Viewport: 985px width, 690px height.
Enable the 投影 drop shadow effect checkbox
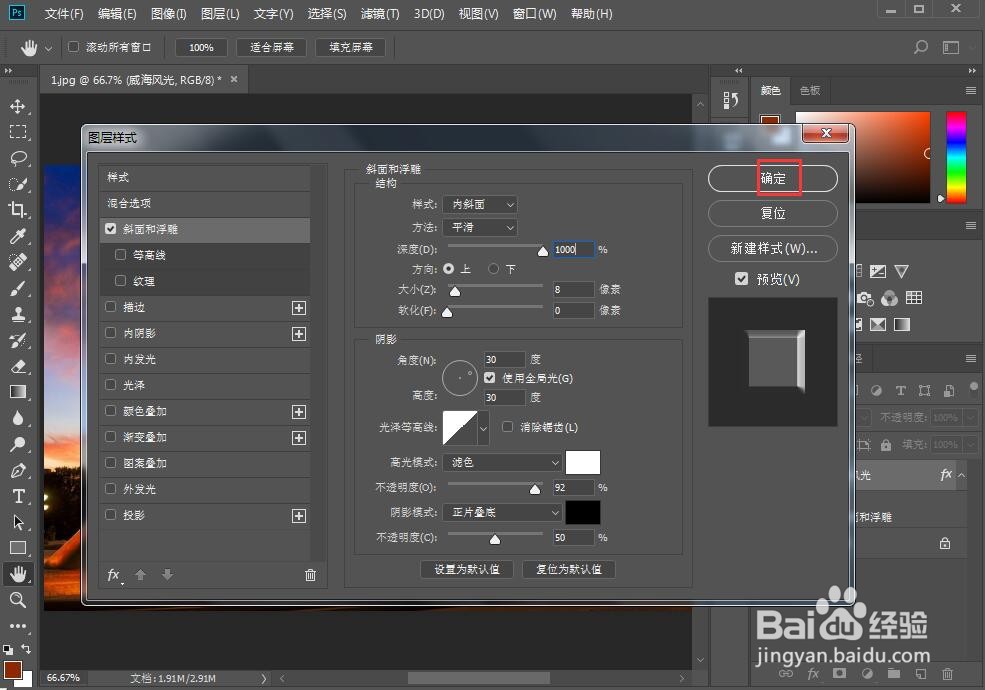[x=110, y=515]
